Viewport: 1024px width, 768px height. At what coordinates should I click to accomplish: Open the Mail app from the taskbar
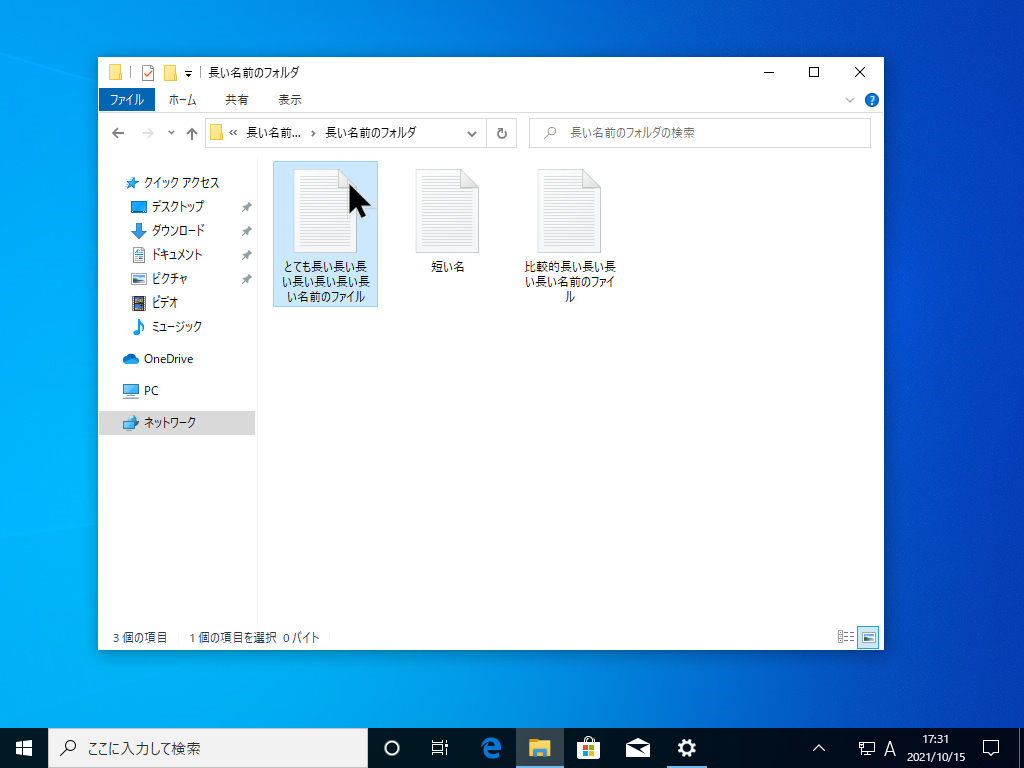pyautogui.click(x=637, y=748)
